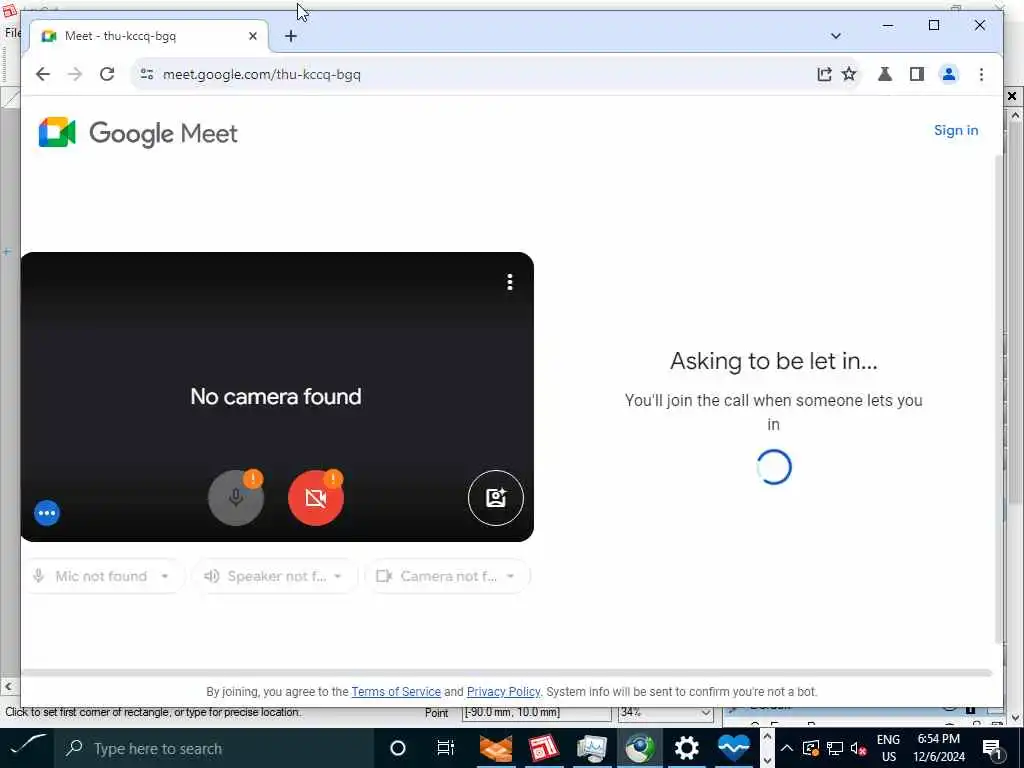Open Settings gear on taskbar
The height and width of the screenshot is (768, 1024).
click(686, 748)
